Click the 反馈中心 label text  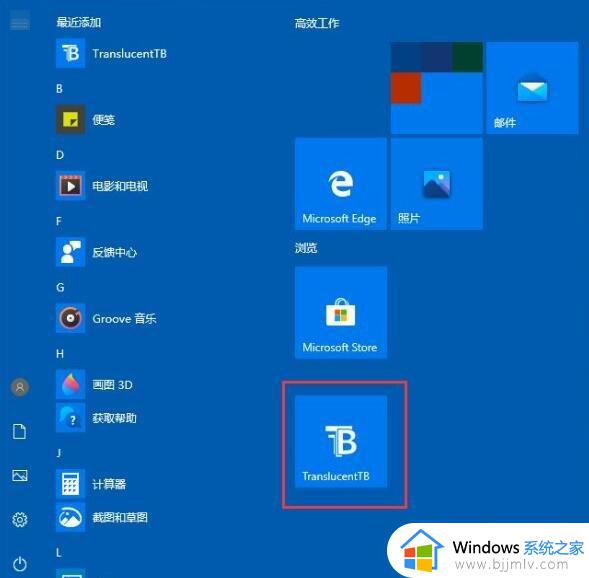tap(115, 252)
